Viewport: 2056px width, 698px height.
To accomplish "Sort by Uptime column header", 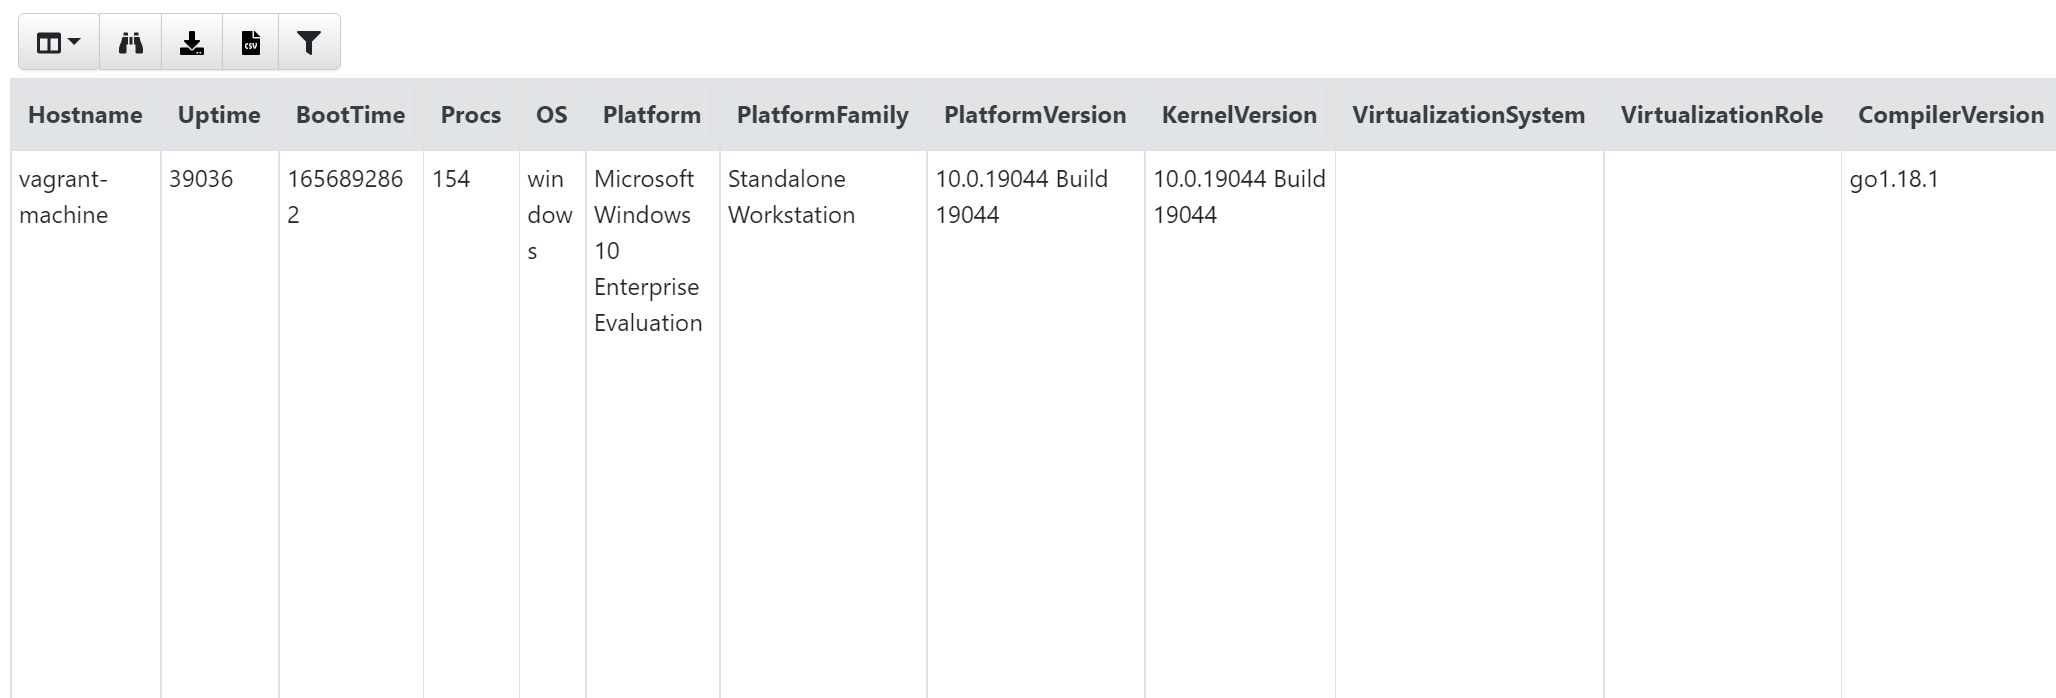I will click(x=219, y=115).
